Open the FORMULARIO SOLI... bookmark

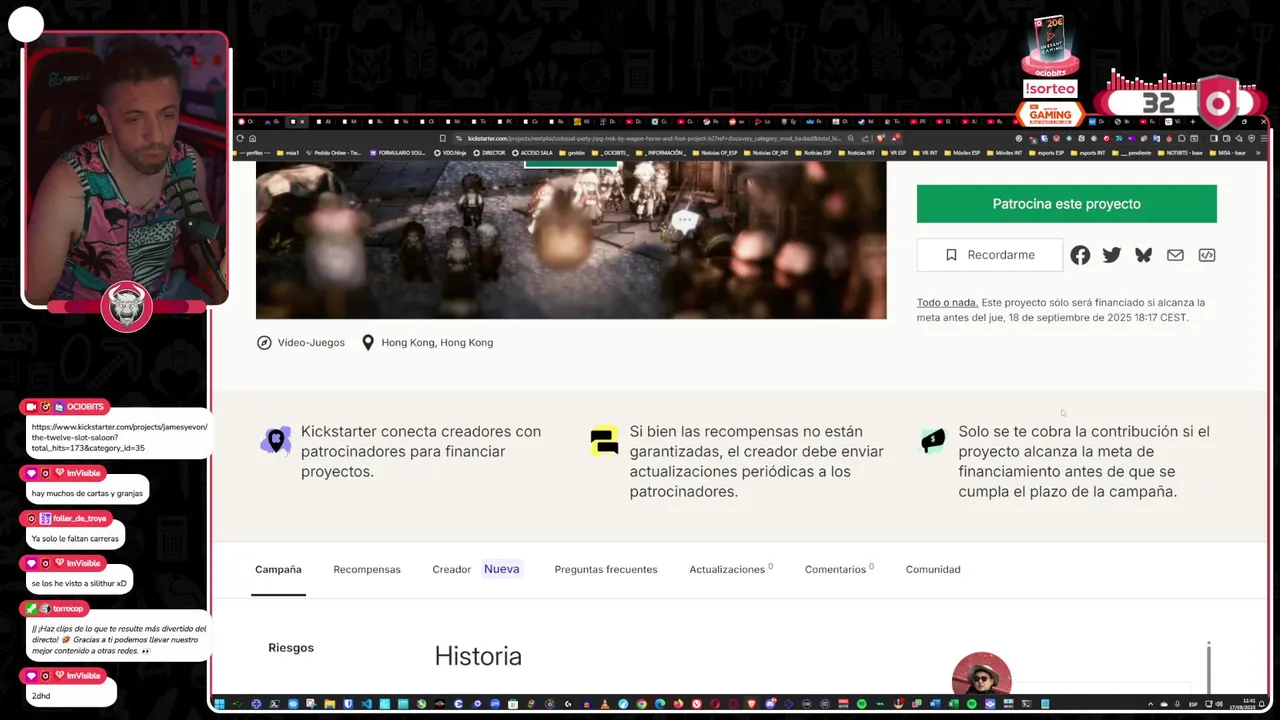point(397,153)
